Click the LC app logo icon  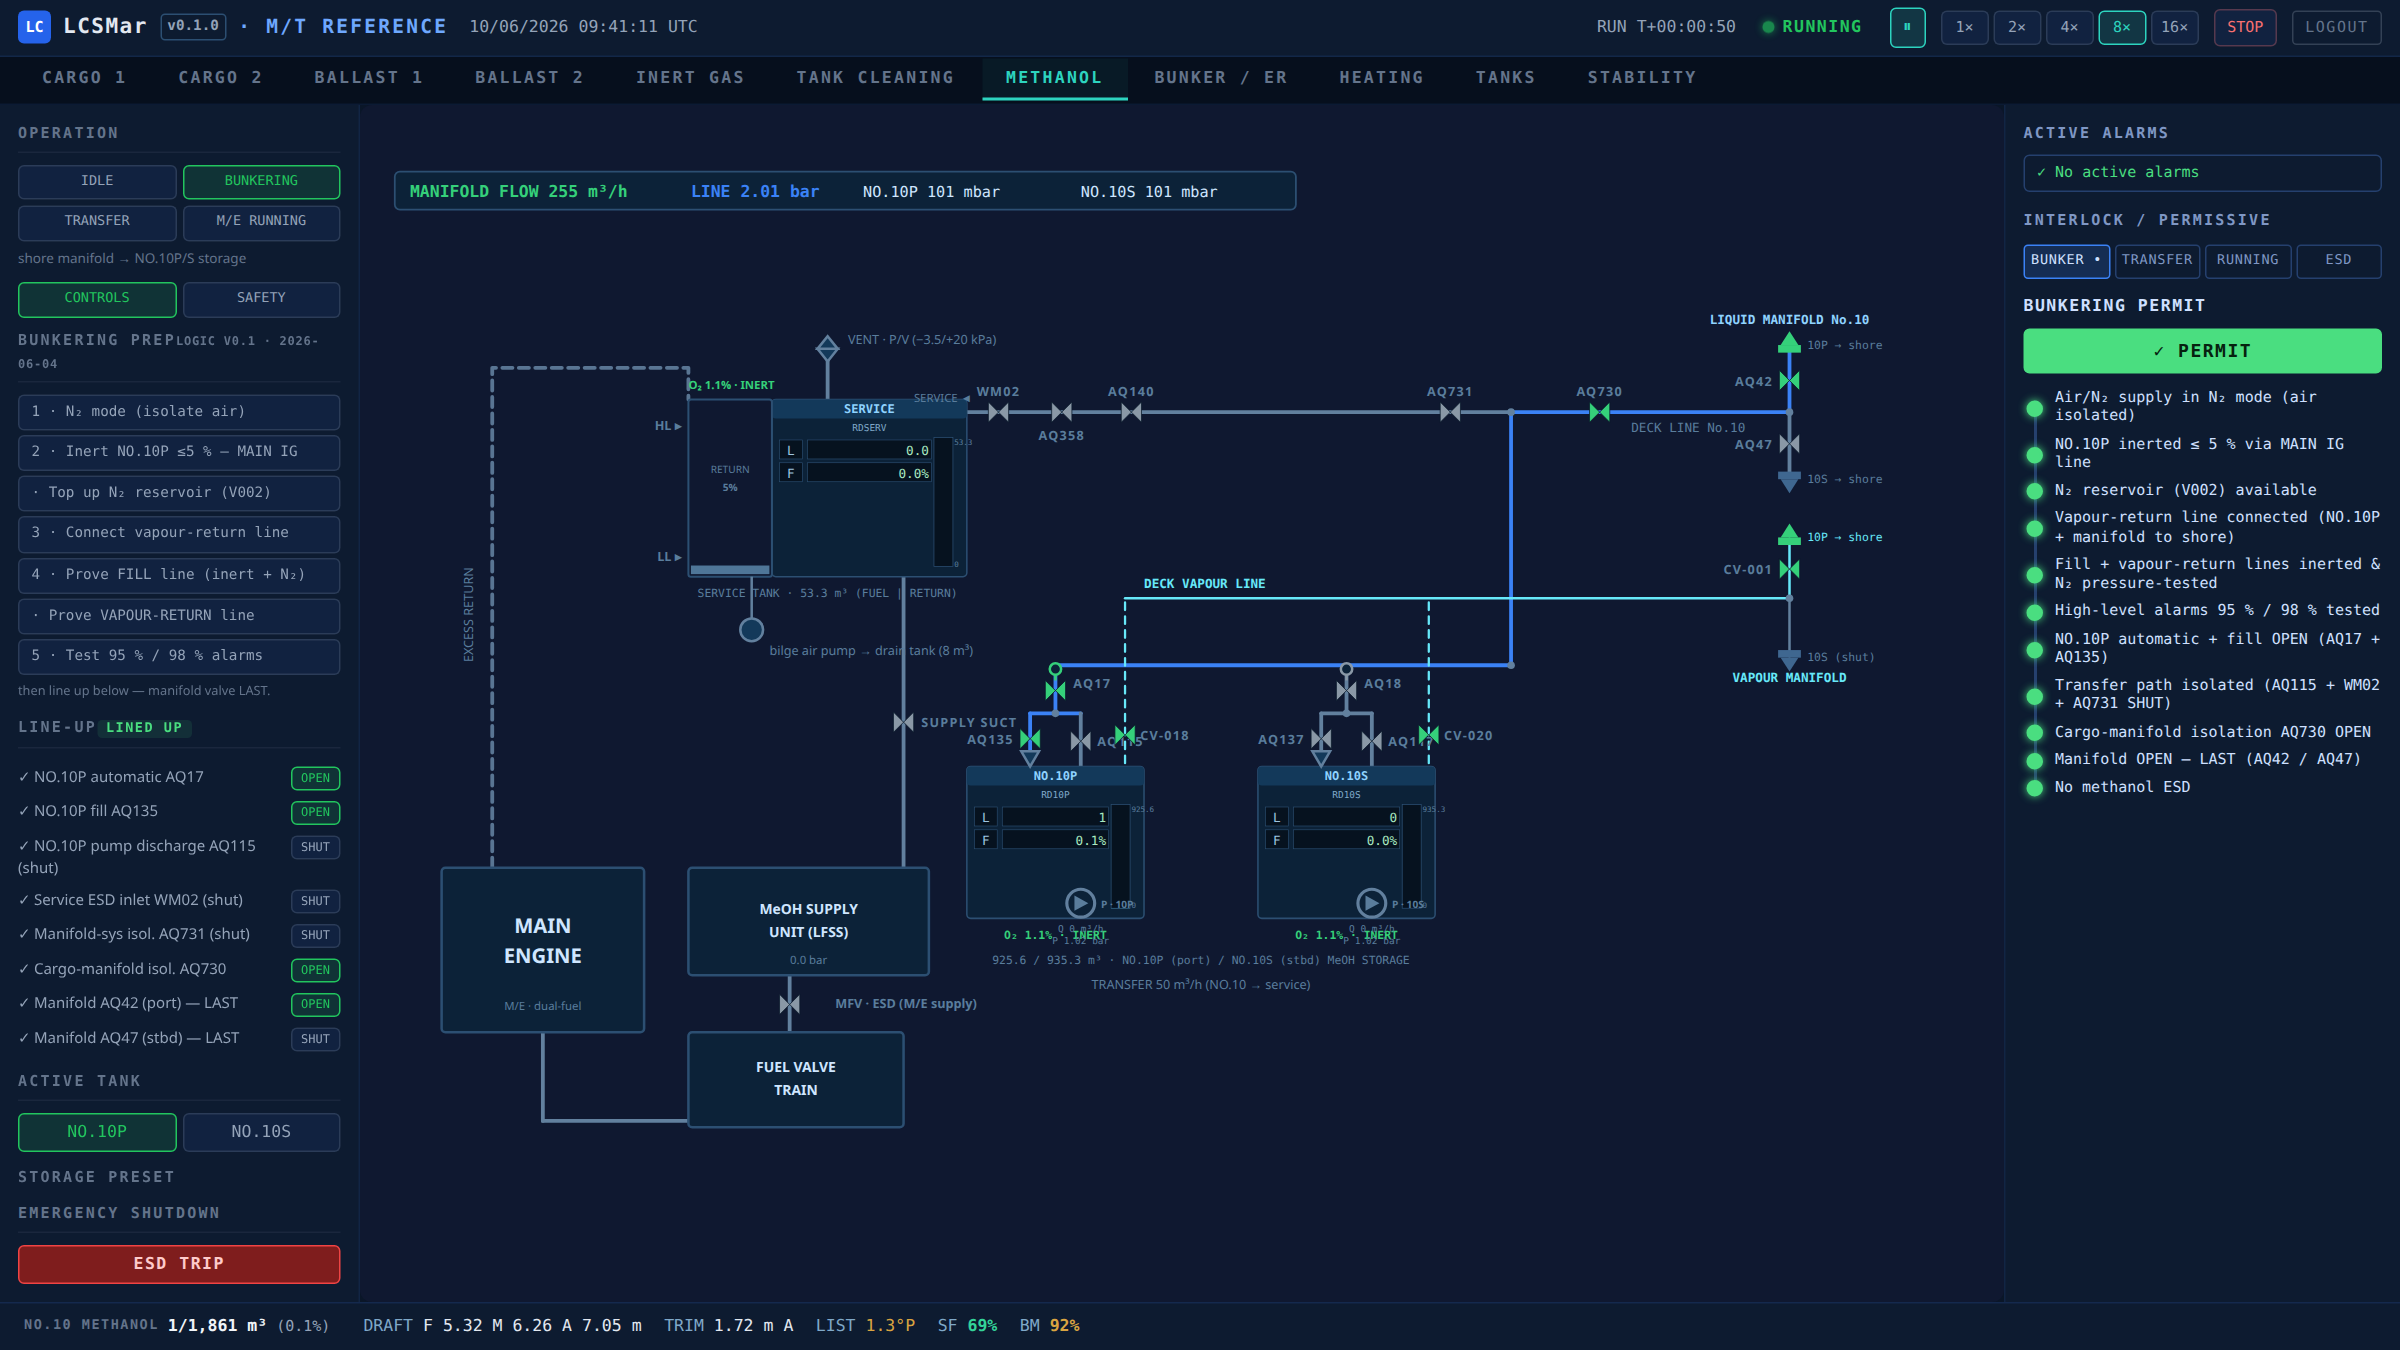point(35,27)
